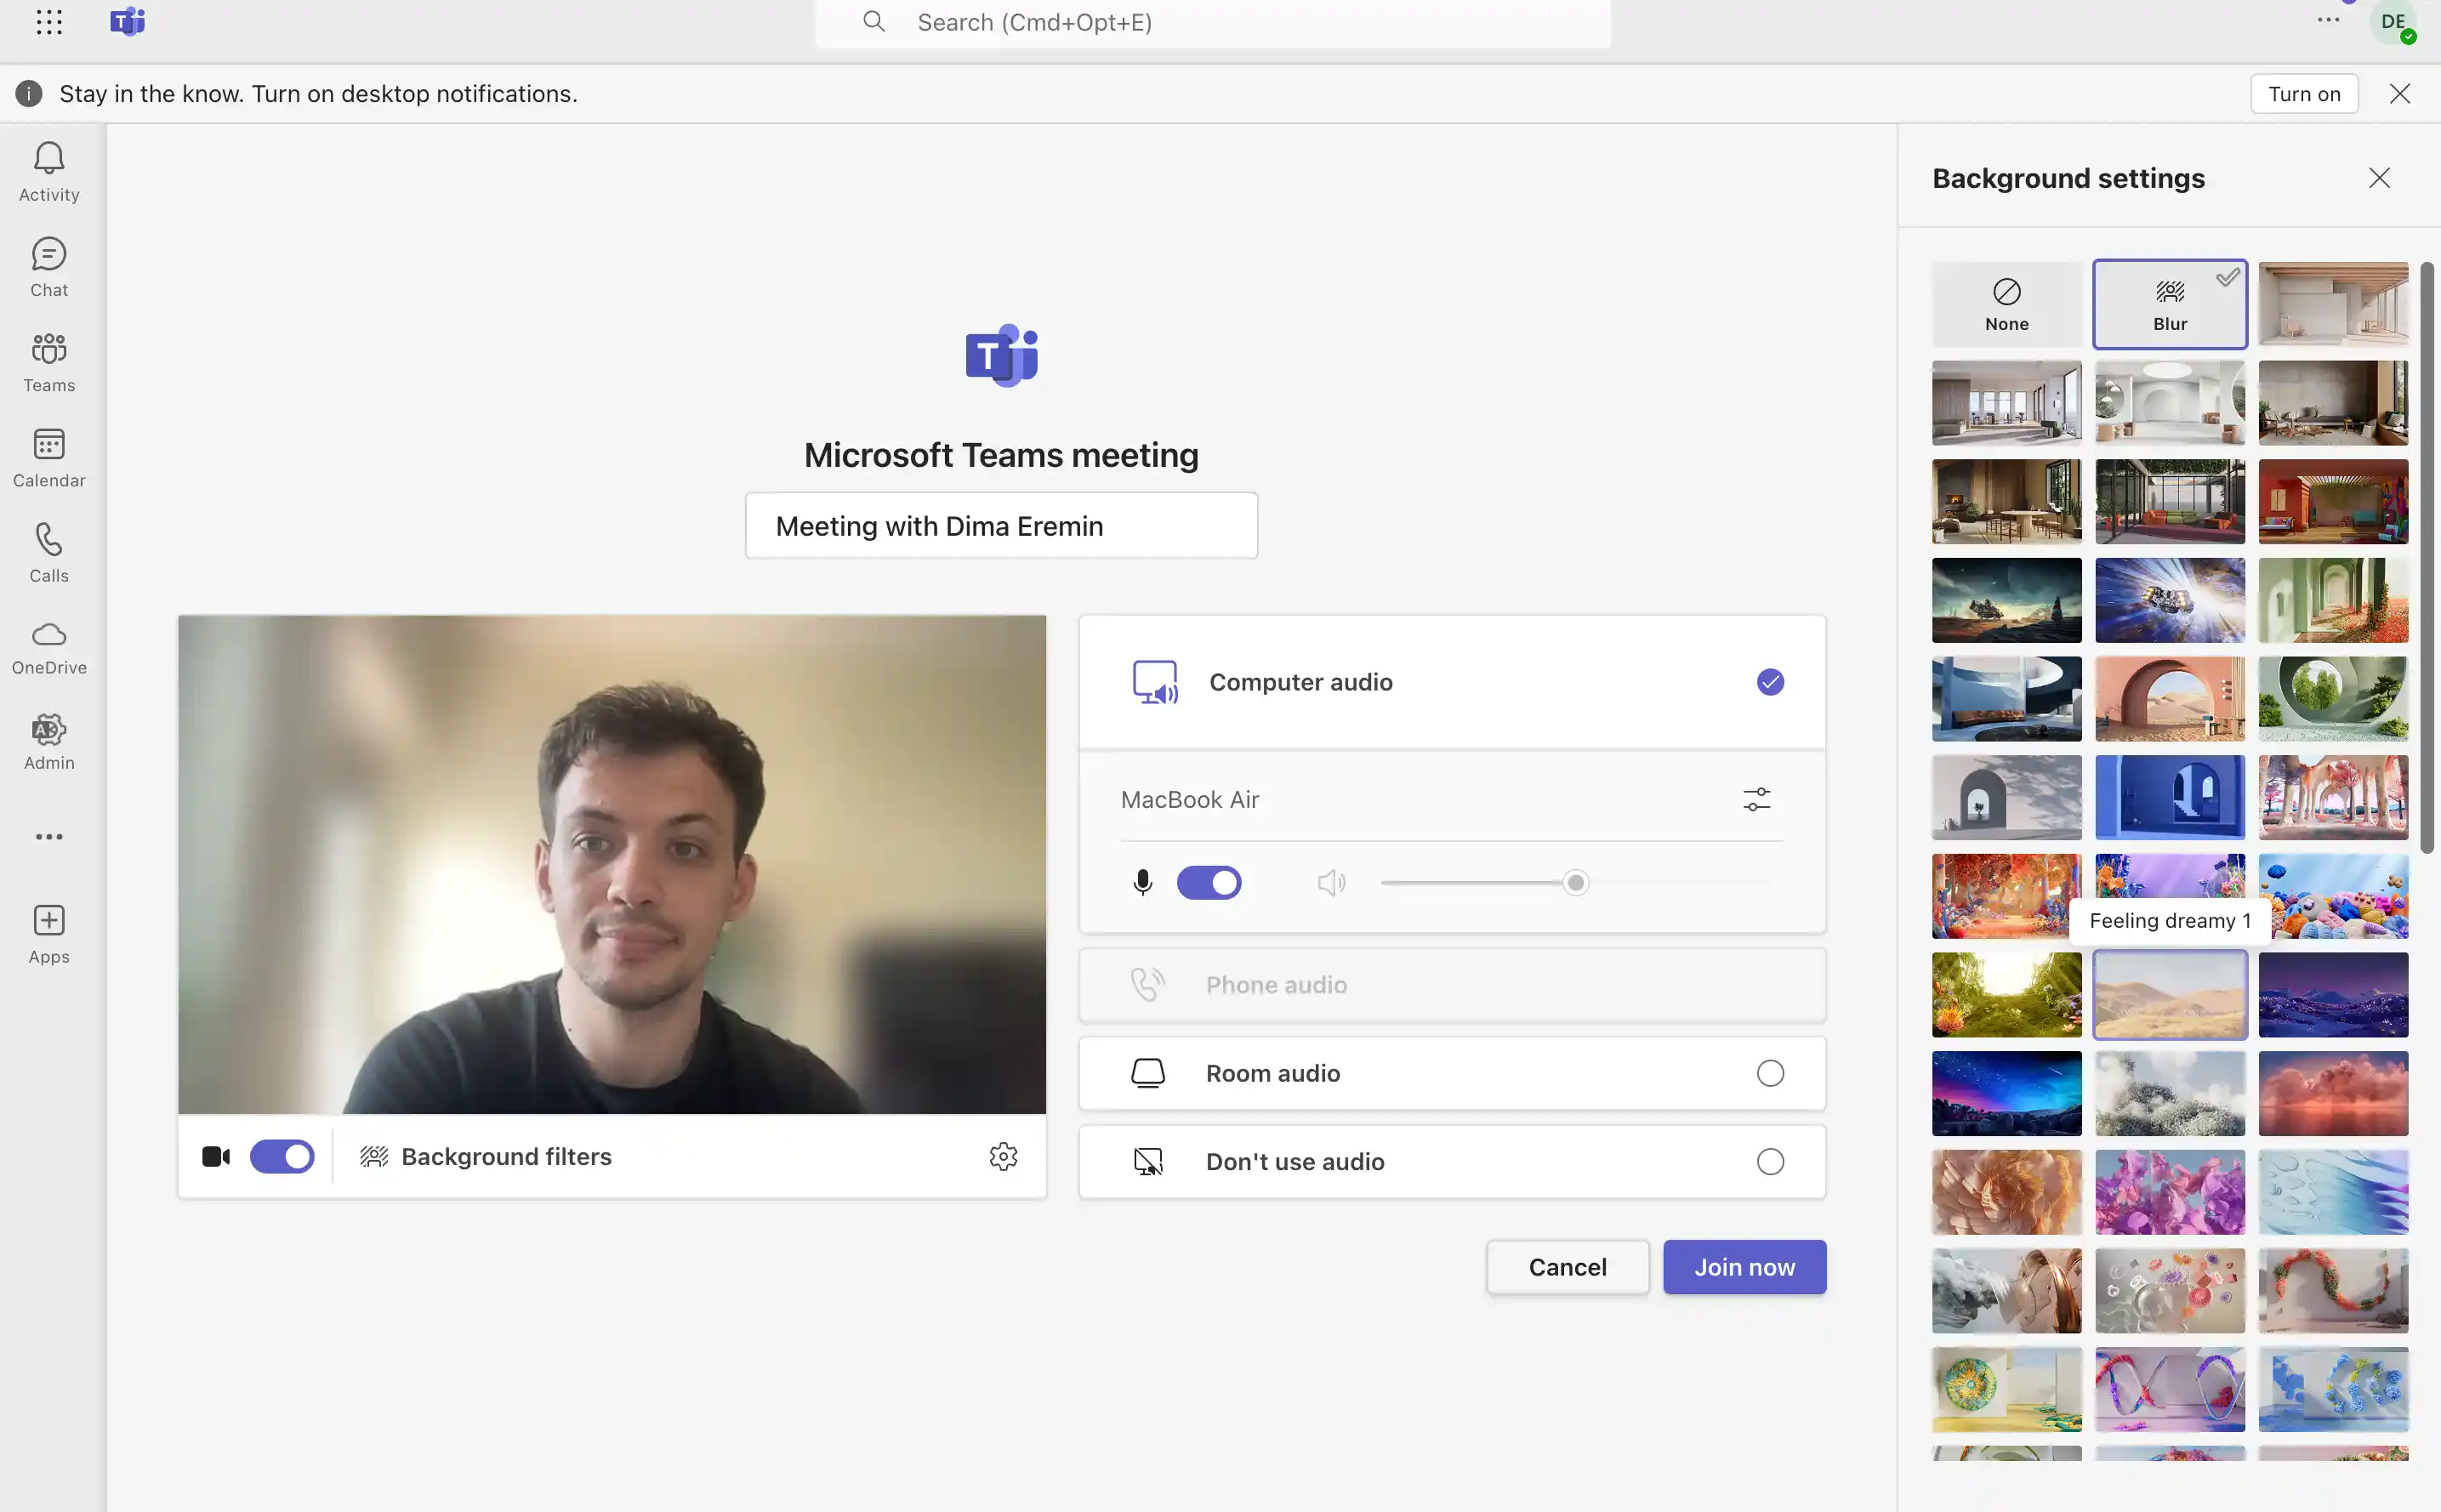2441x1512 pixels.
Task: Click the Apps sidebar icon
Action: (47, 924)
